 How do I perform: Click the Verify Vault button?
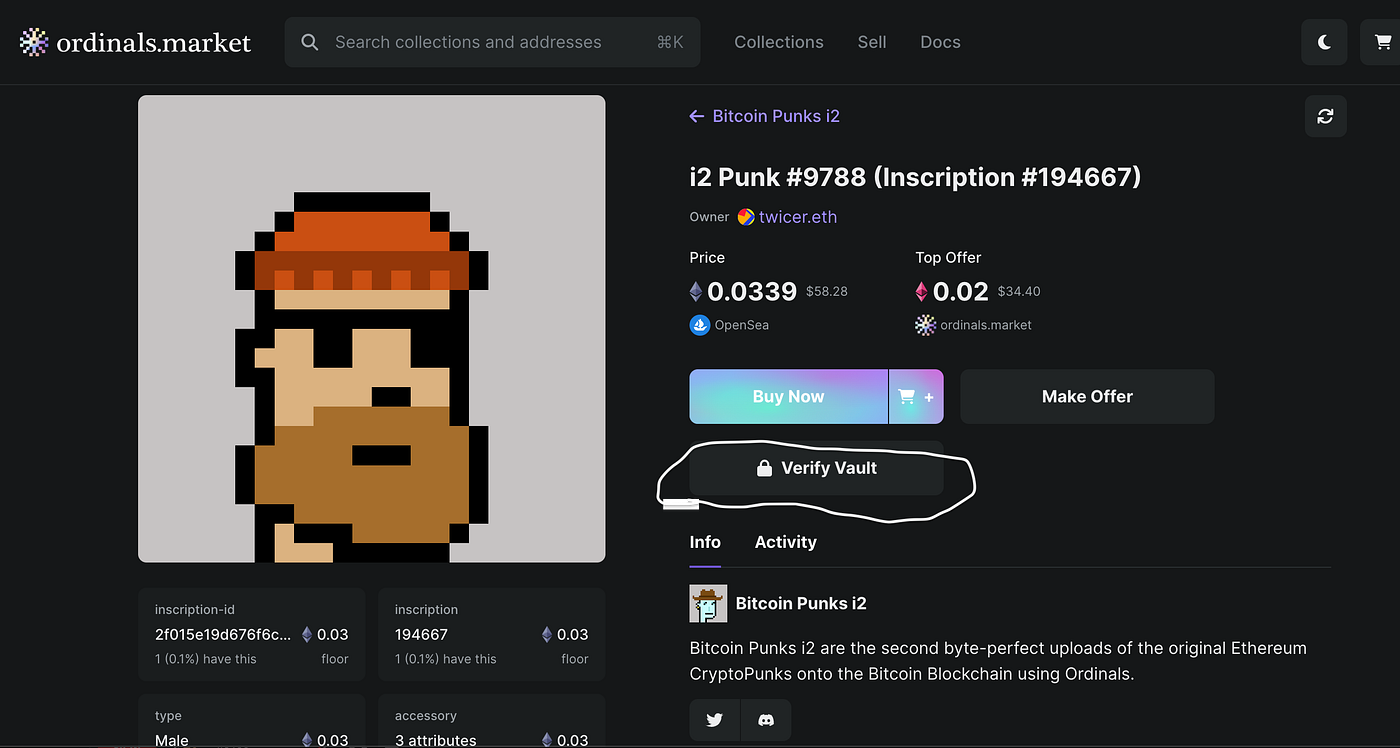point(816,468)
